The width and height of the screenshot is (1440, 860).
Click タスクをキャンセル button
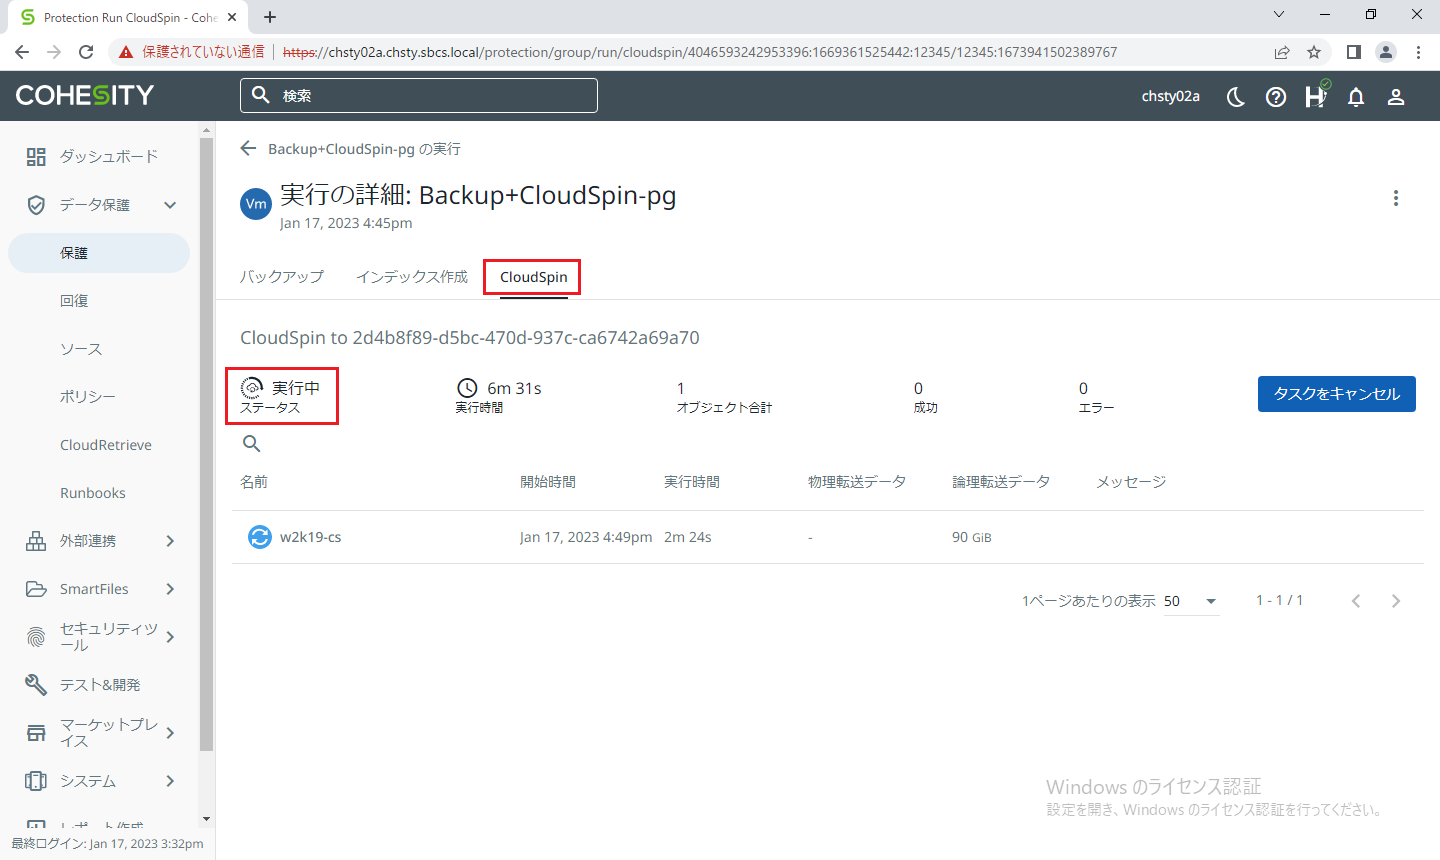point(1336,394)
